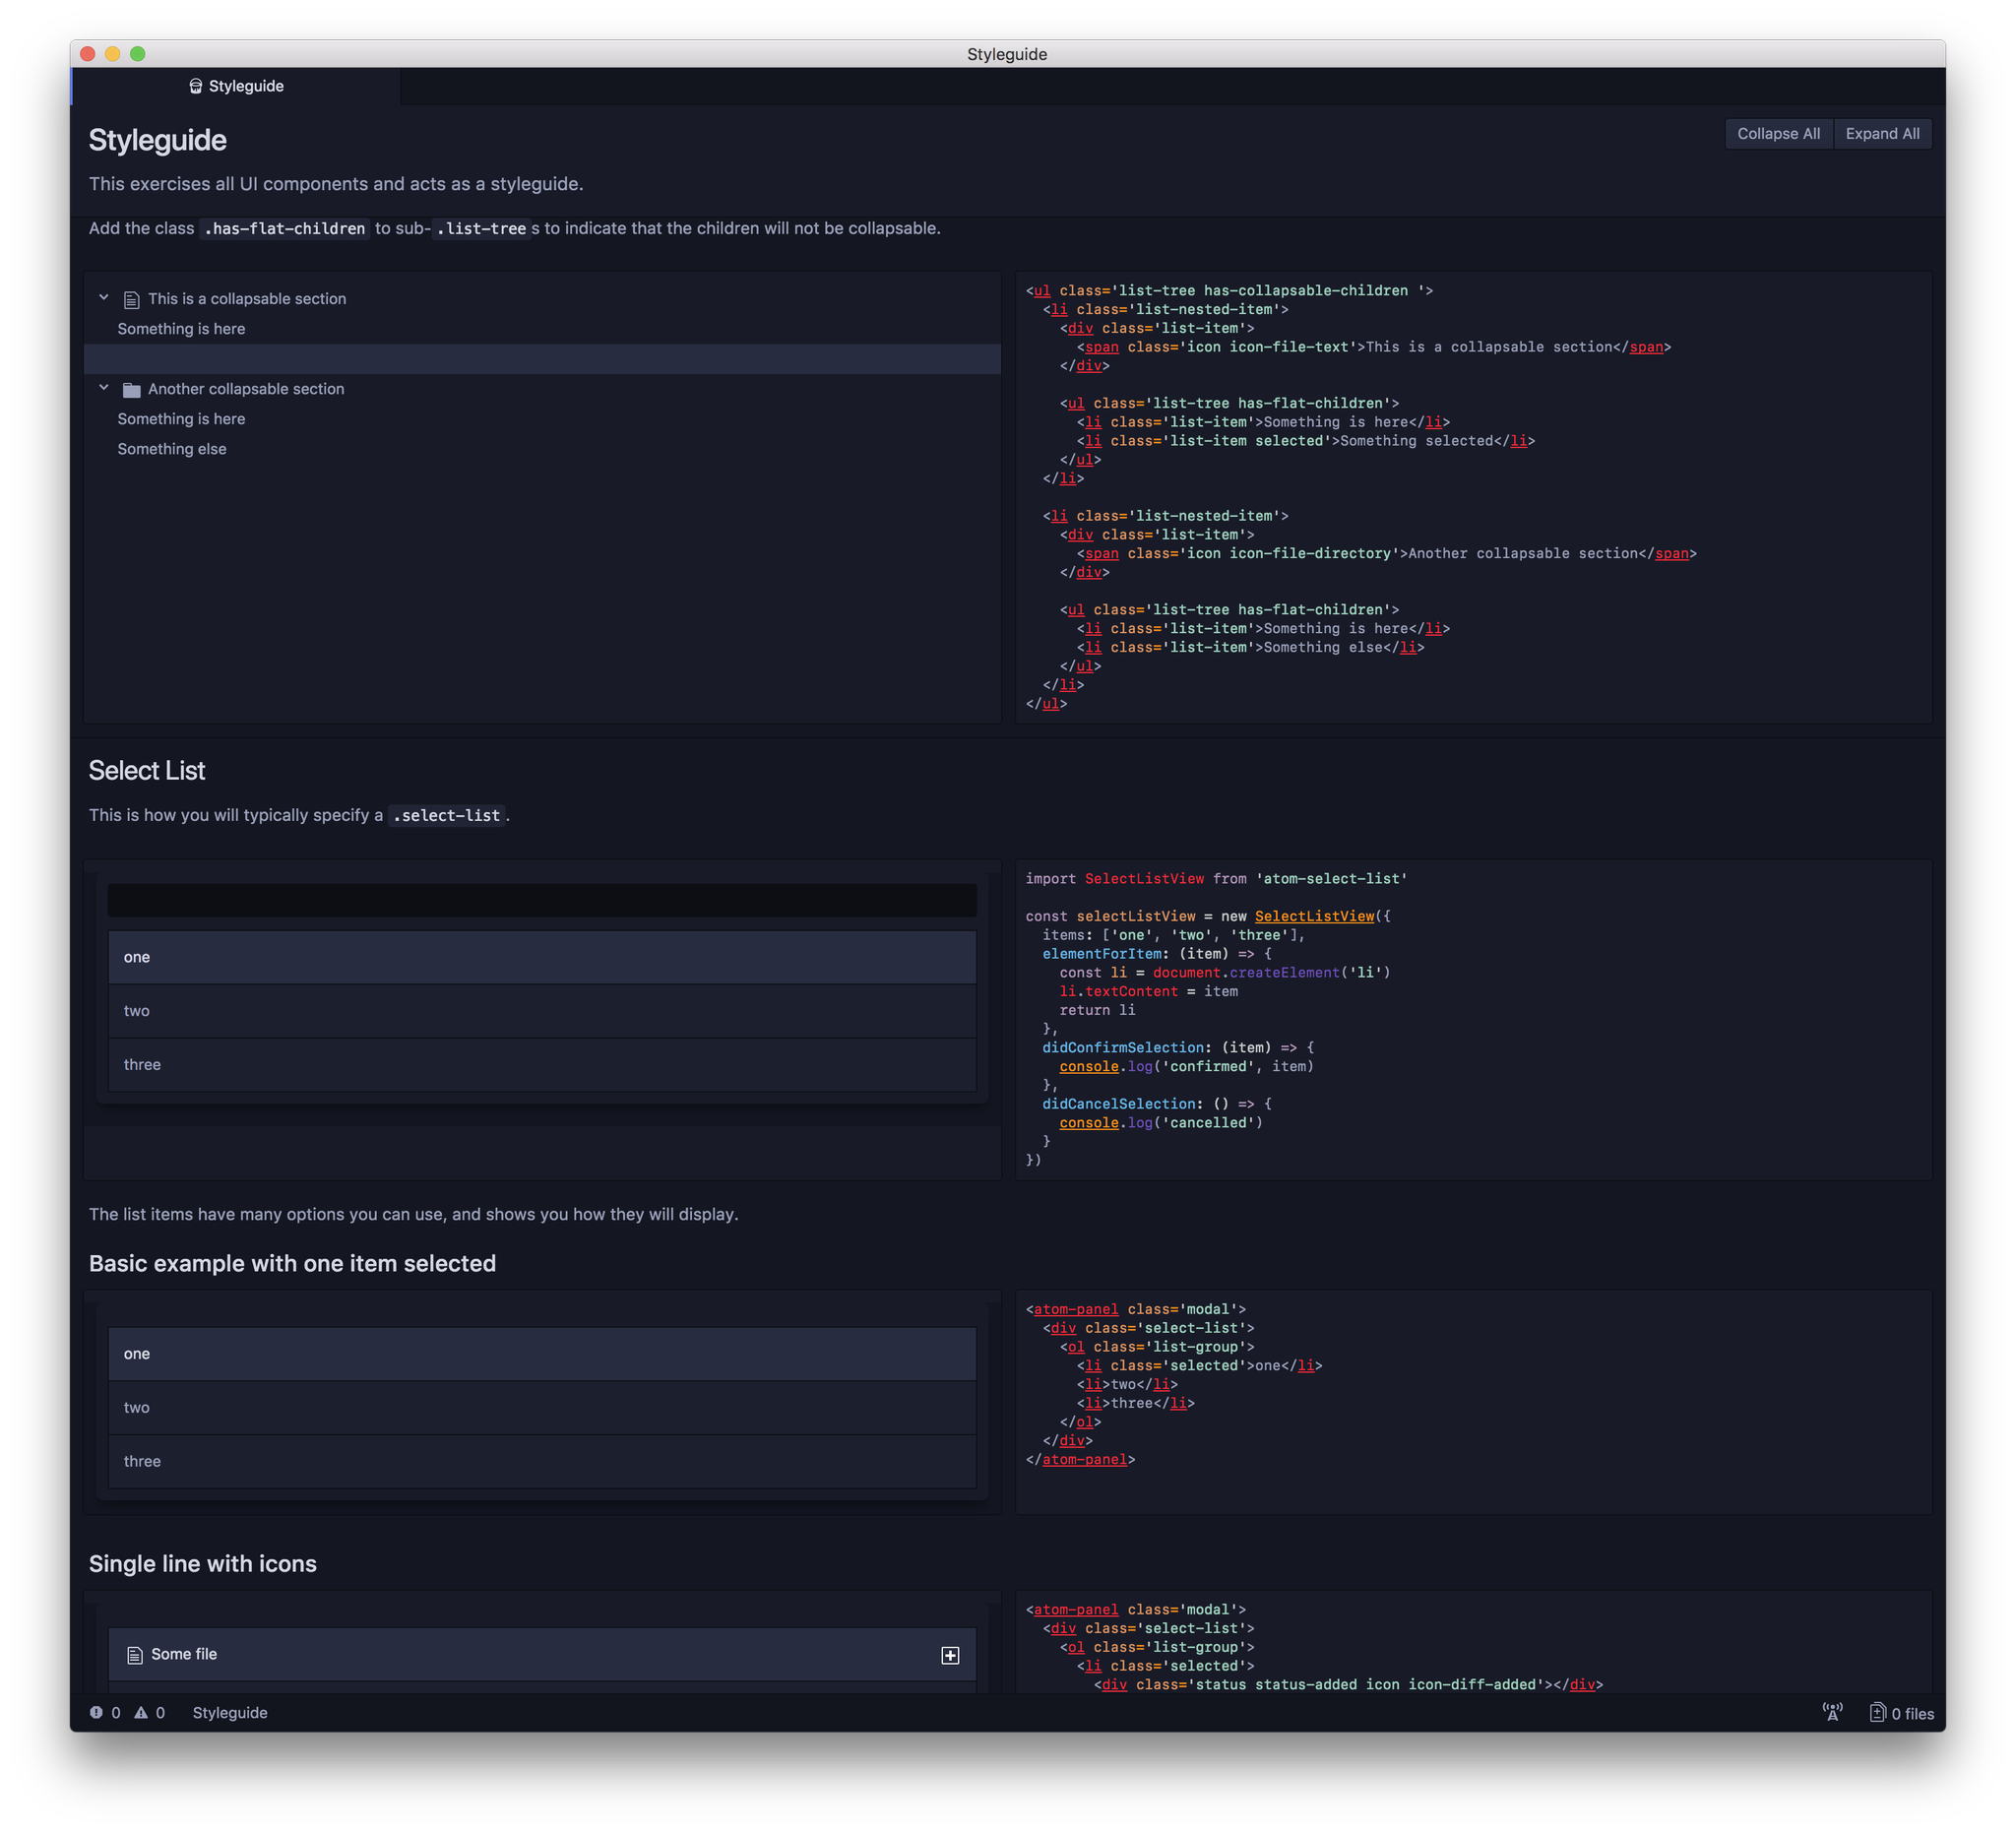Select 'Something else' tree item

click(172, 449)
